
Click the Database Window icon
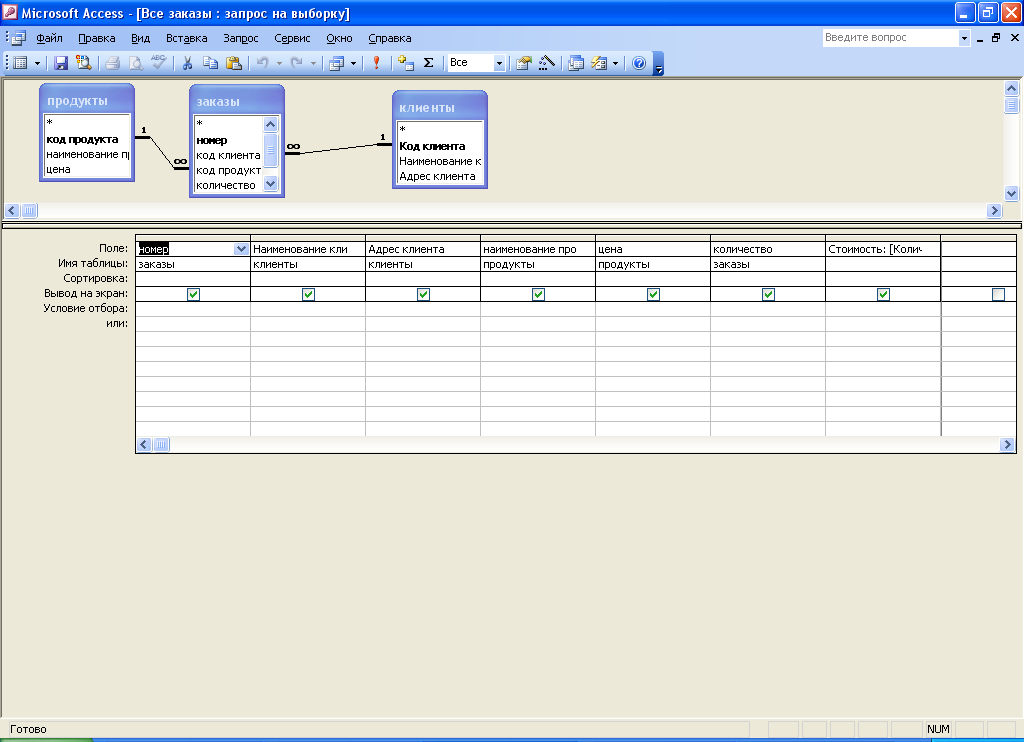tap(576, 63)
